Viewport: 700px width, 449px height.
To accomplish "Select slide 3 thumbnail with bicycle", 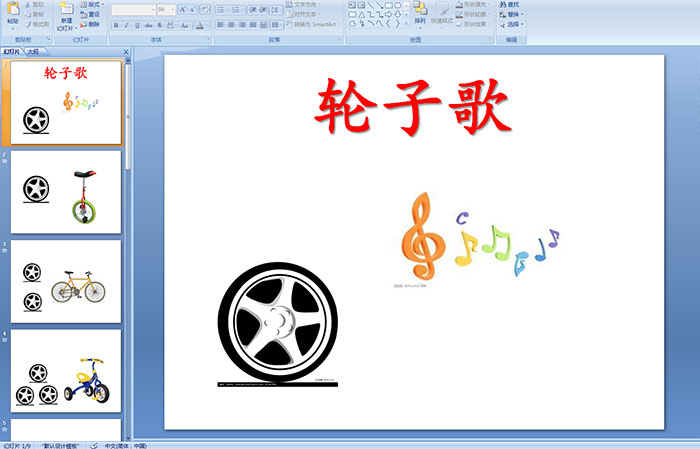I will 66,282.
